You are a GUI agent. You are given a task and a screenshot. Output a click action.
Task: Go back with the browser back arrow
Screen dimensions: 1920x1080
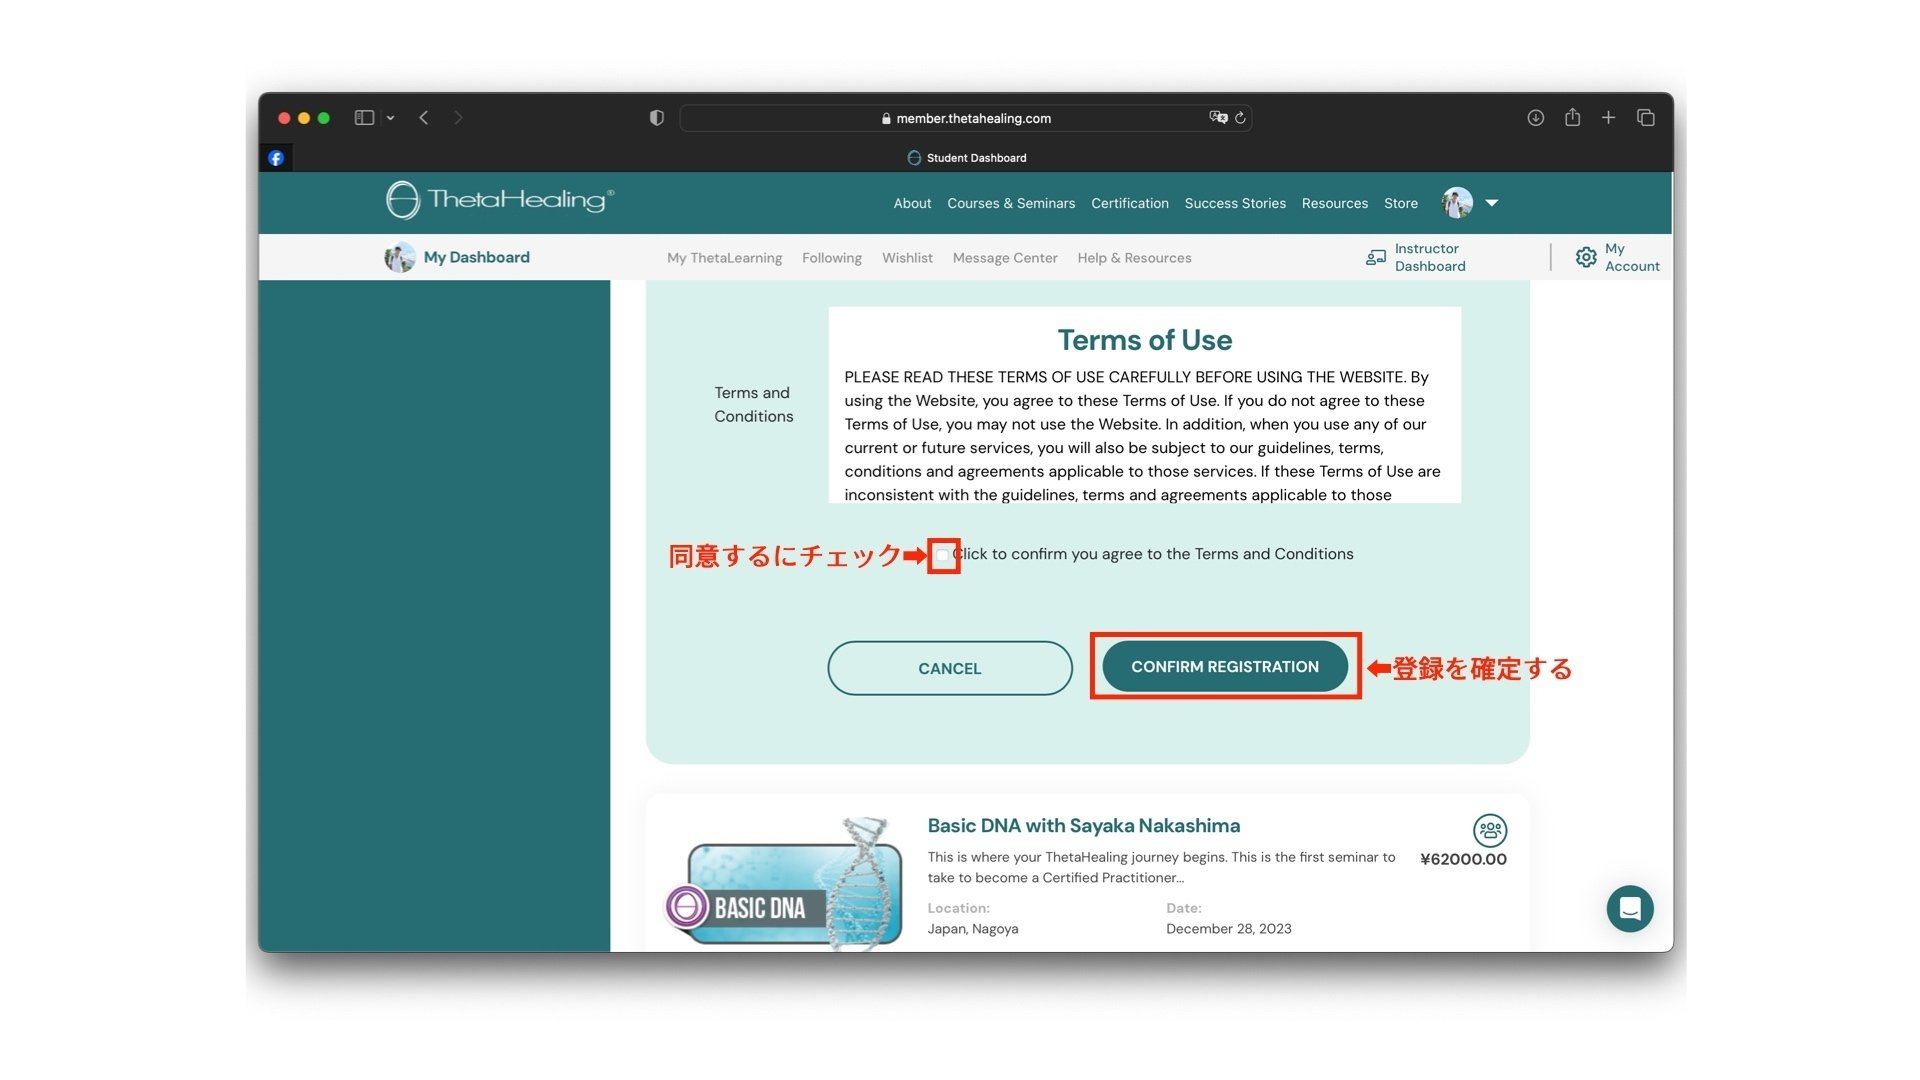pos(424,118)
